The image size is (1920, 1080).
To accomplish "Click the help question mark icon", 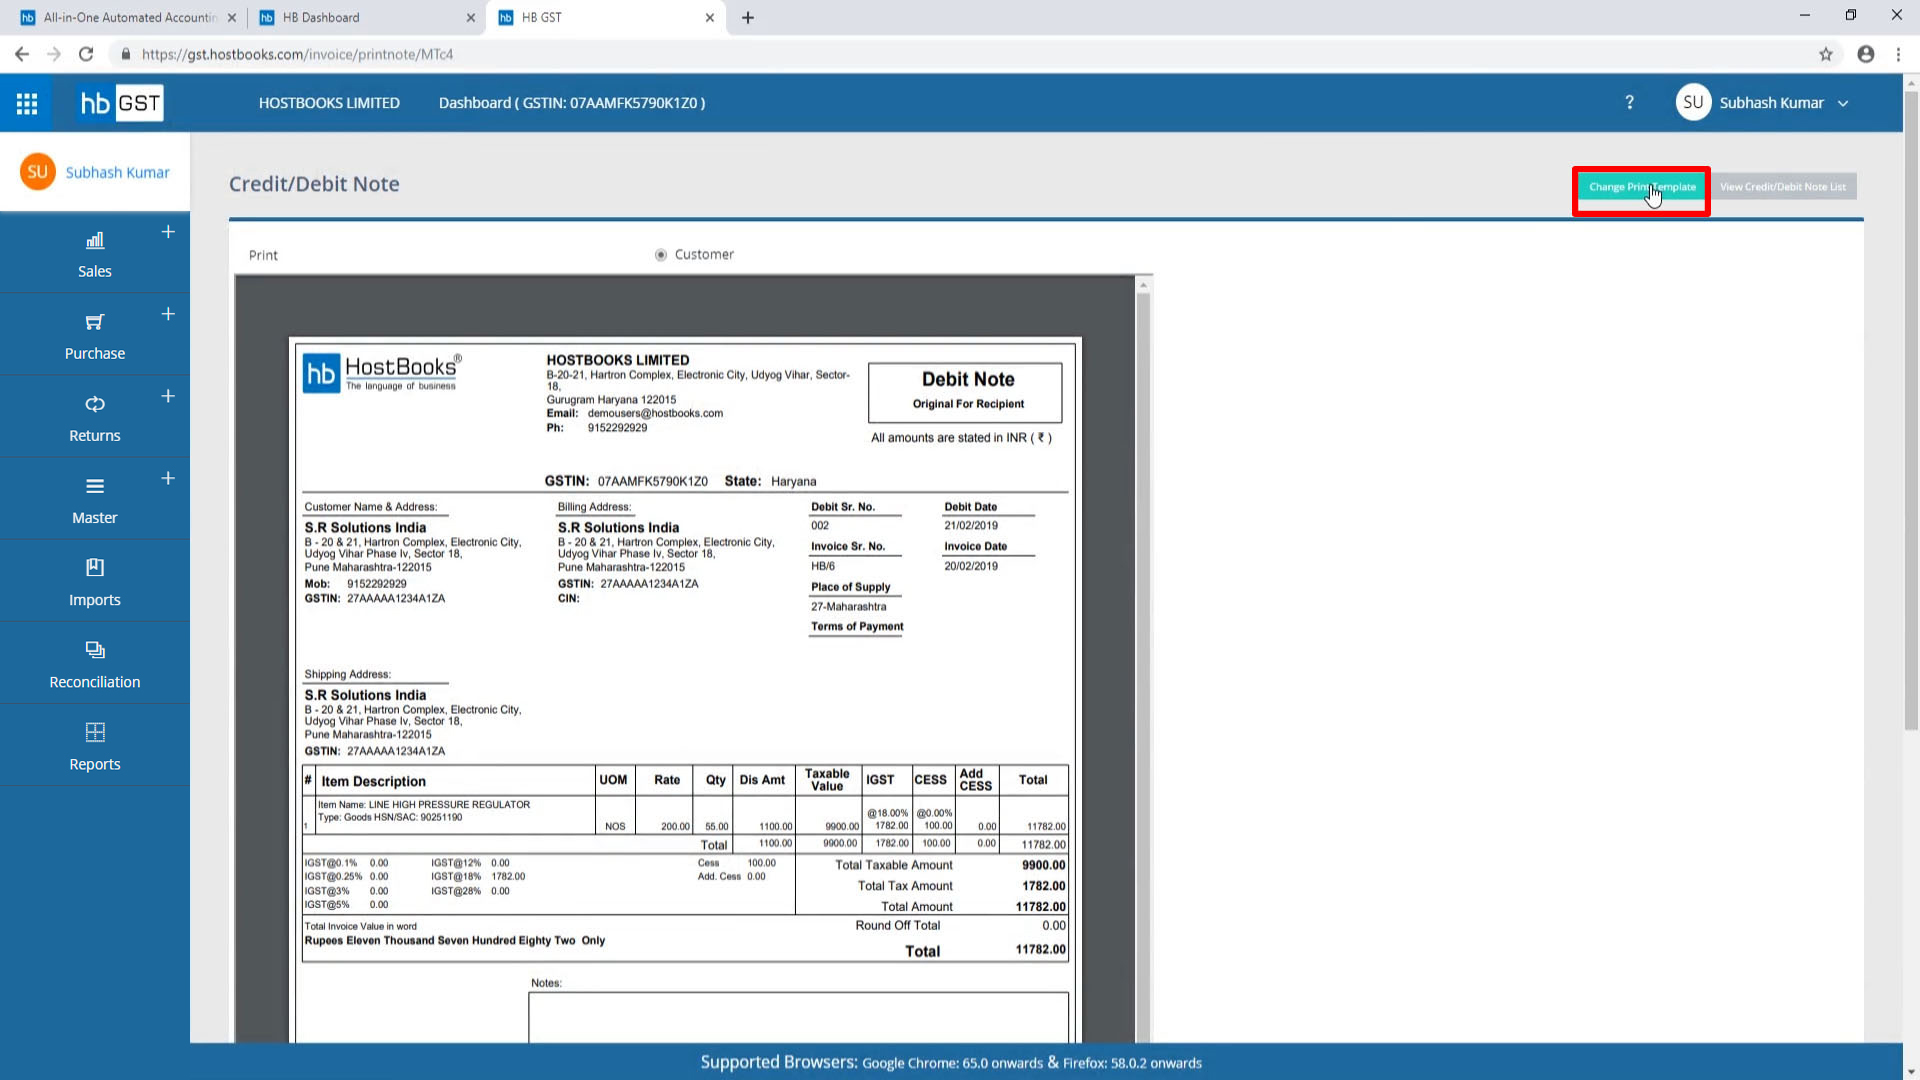I will pos(1629,103).
